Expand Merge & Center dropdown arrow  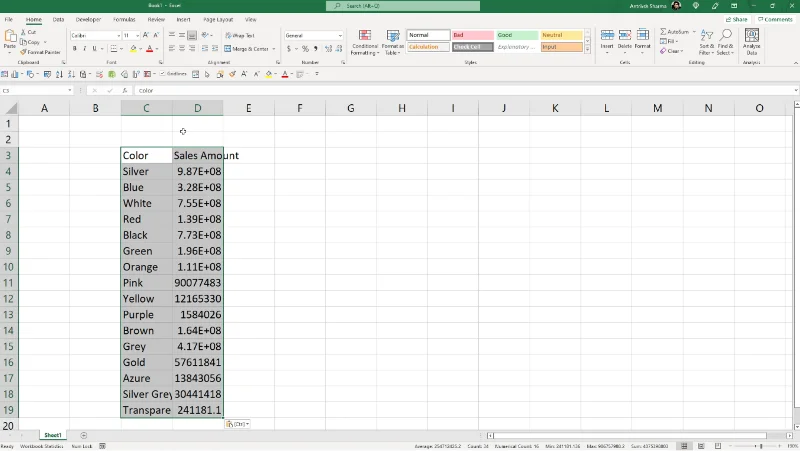point(274,49)
